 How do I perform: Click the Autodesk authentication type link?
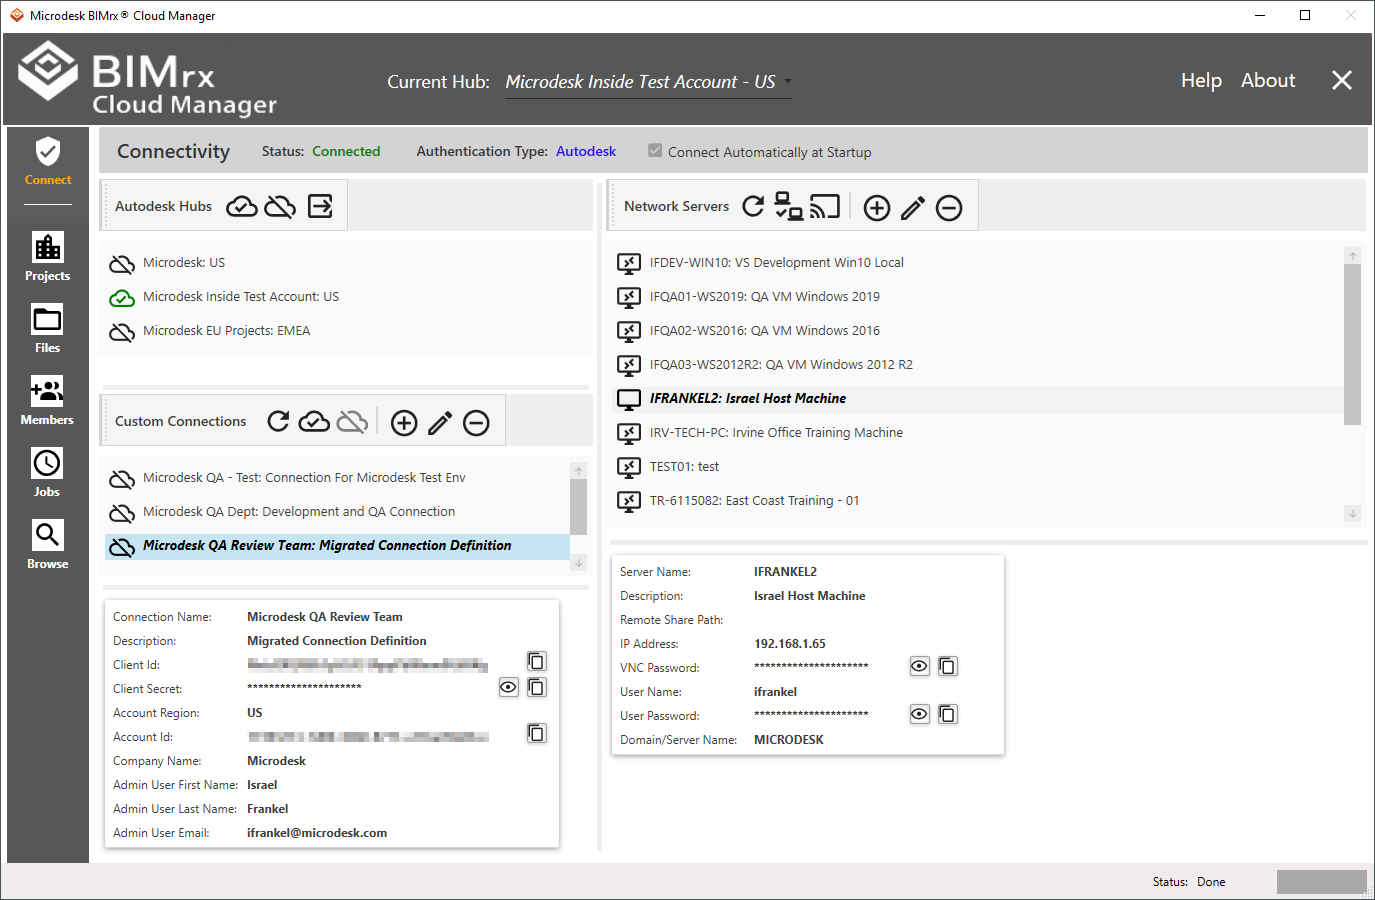[586, 151]
